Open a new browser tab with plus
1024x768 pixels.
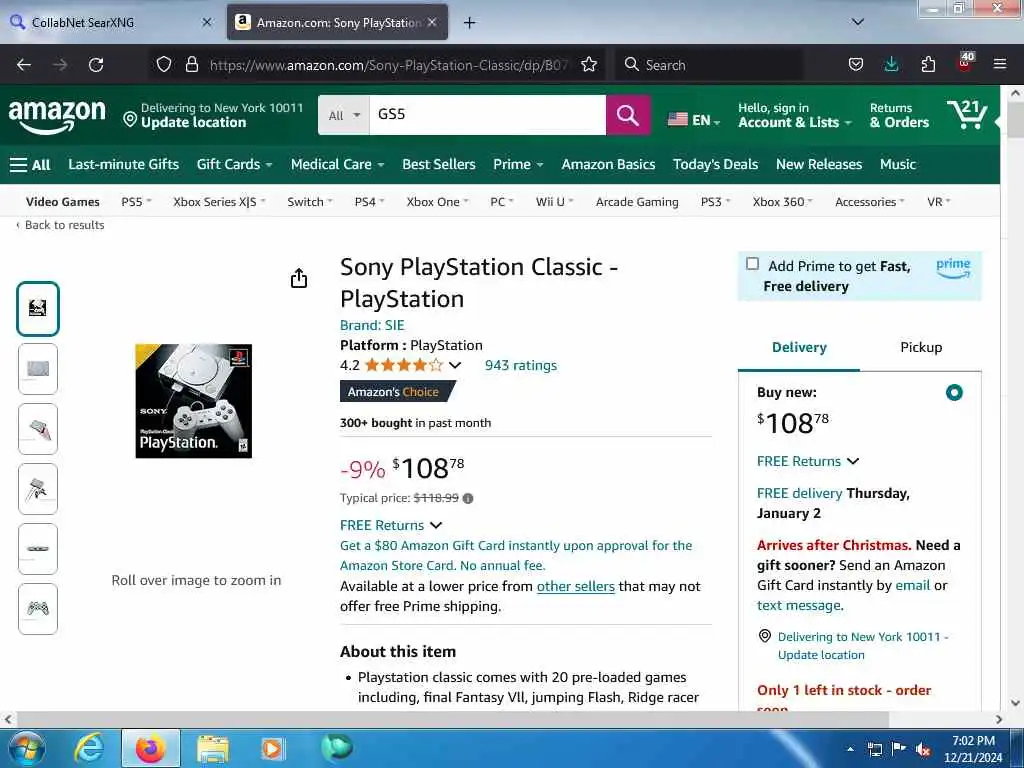(469, 23)
